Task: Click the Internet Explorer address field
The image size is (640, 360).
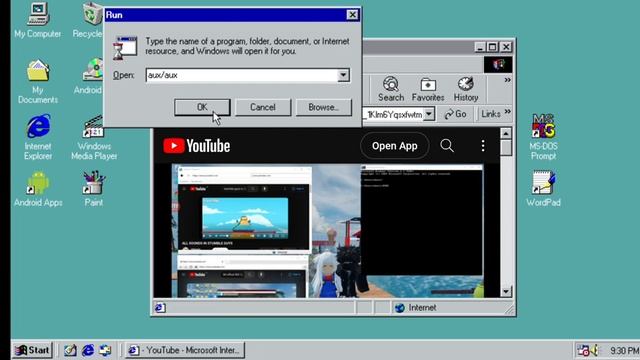Action: [x=393, y=114]
